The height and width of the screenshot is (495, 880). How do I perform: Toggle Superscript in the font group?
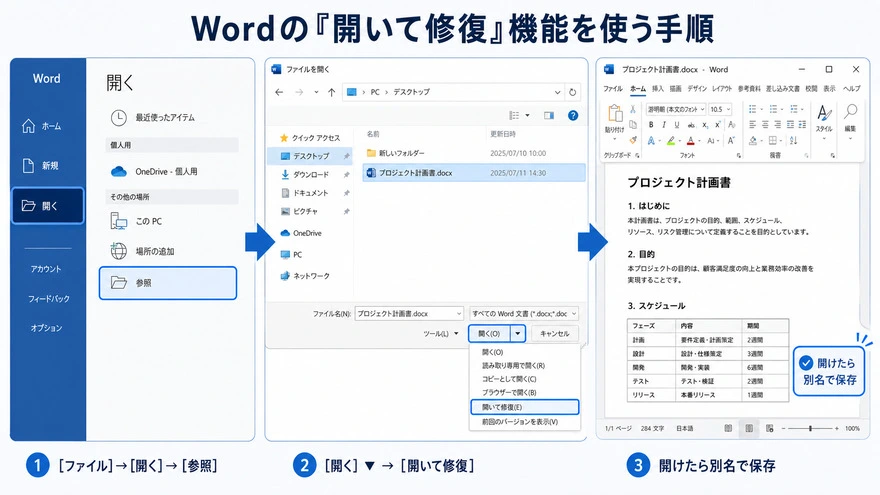click(x=717, y=125)
